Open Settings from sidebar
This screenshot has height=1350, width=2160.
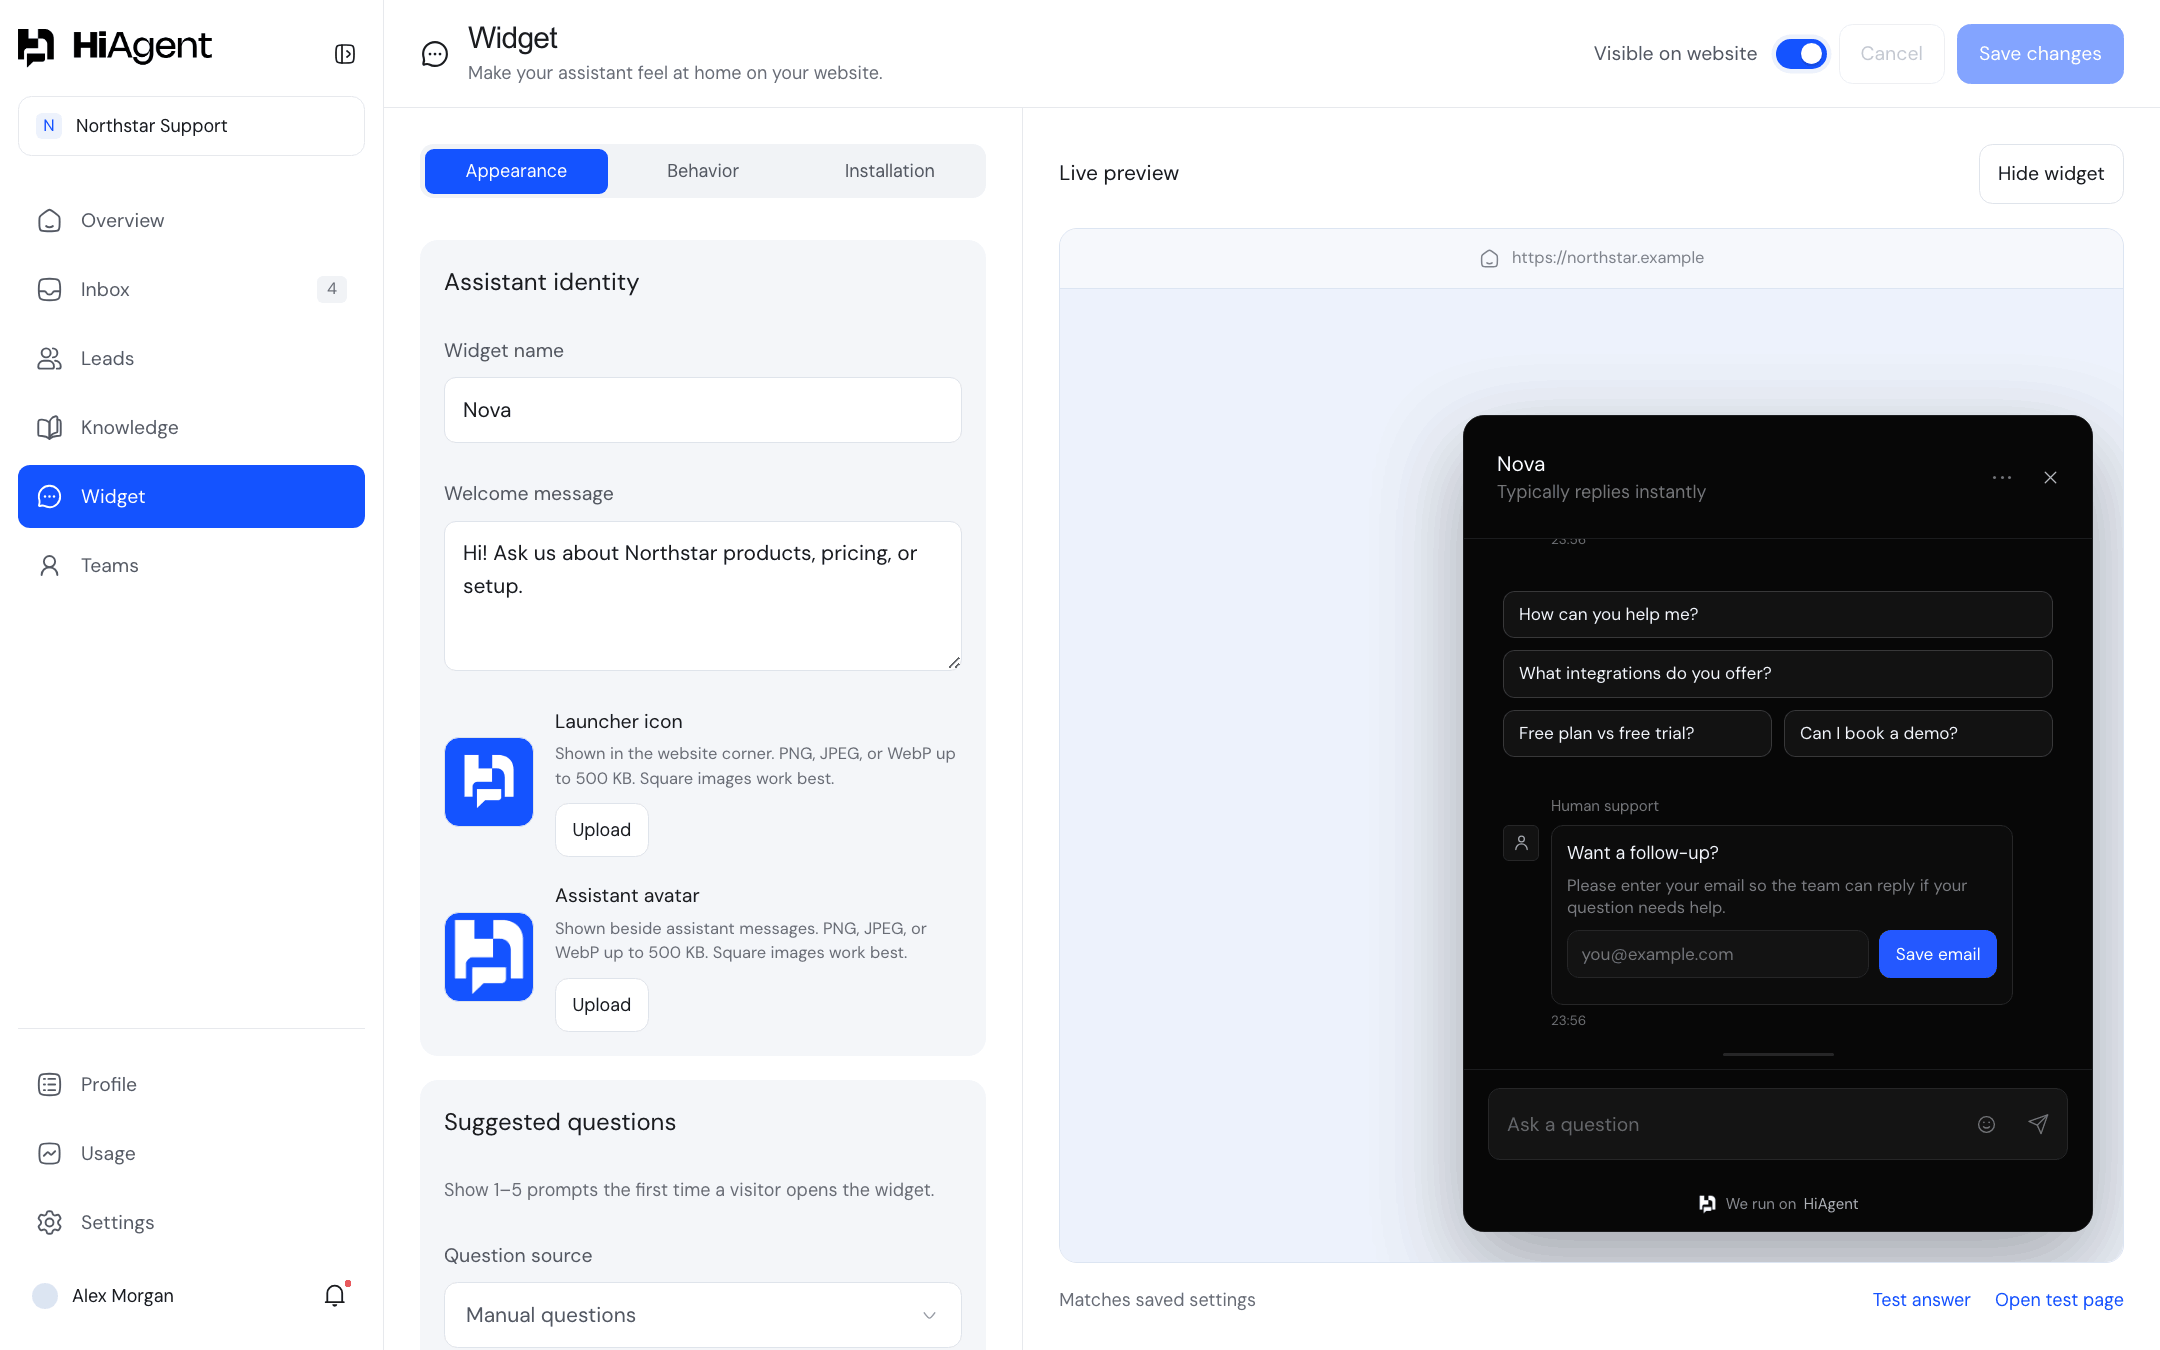(x=191, y=1222)
